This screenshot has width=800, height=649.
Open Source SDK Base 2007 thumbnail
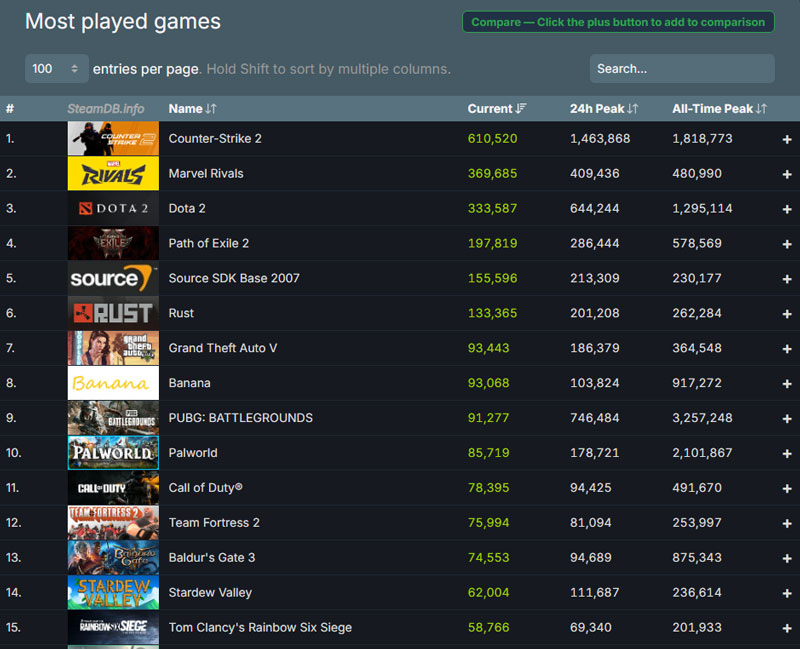coord(113,278)
